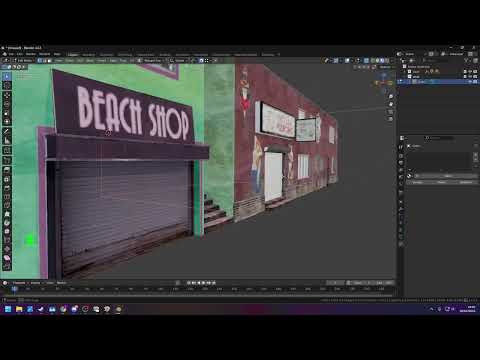Select the Measure tool
The width and height of the screenshot is (480, 360).
pos(7,140)
